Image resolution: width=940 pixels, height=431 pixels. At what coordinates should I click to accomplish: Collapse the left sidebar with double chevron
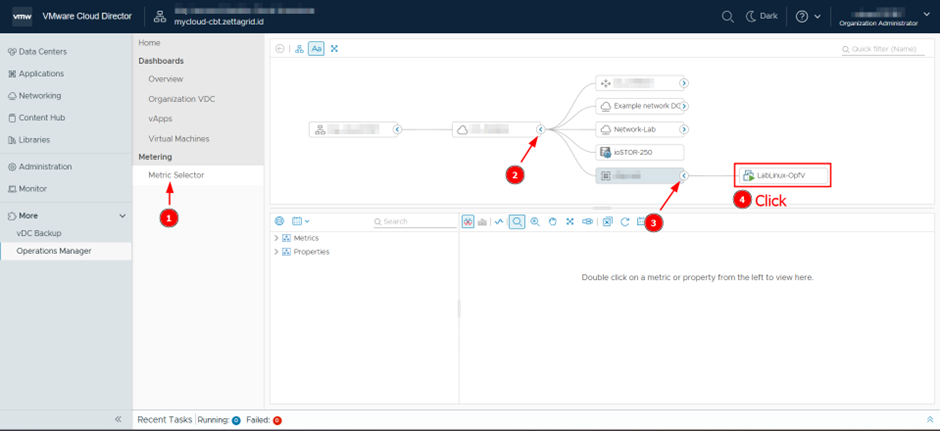(x=118, y=419)
